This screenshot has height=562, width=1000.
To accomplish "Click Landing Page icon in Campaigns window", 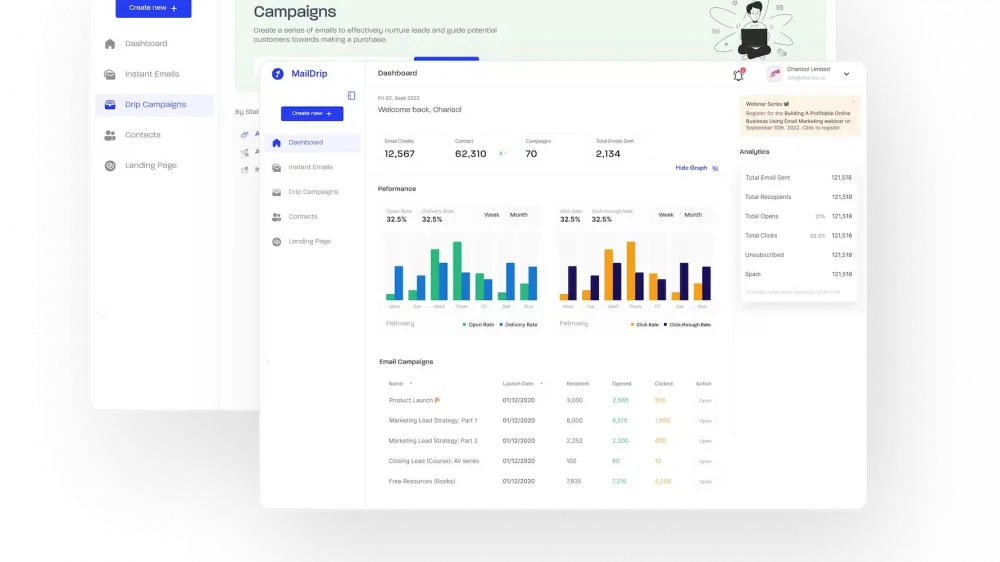I will tap(110, 166).
